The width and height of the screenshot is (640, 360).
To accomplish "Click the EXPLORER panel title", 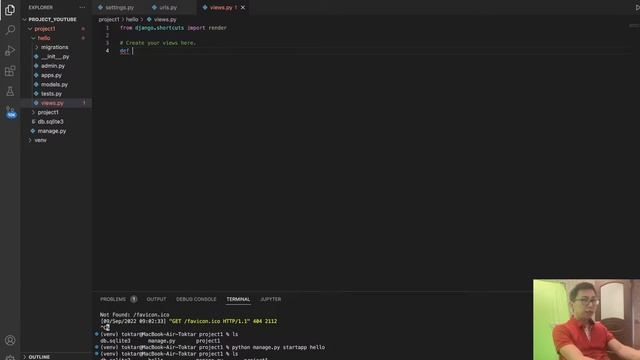I will point(40,7).
